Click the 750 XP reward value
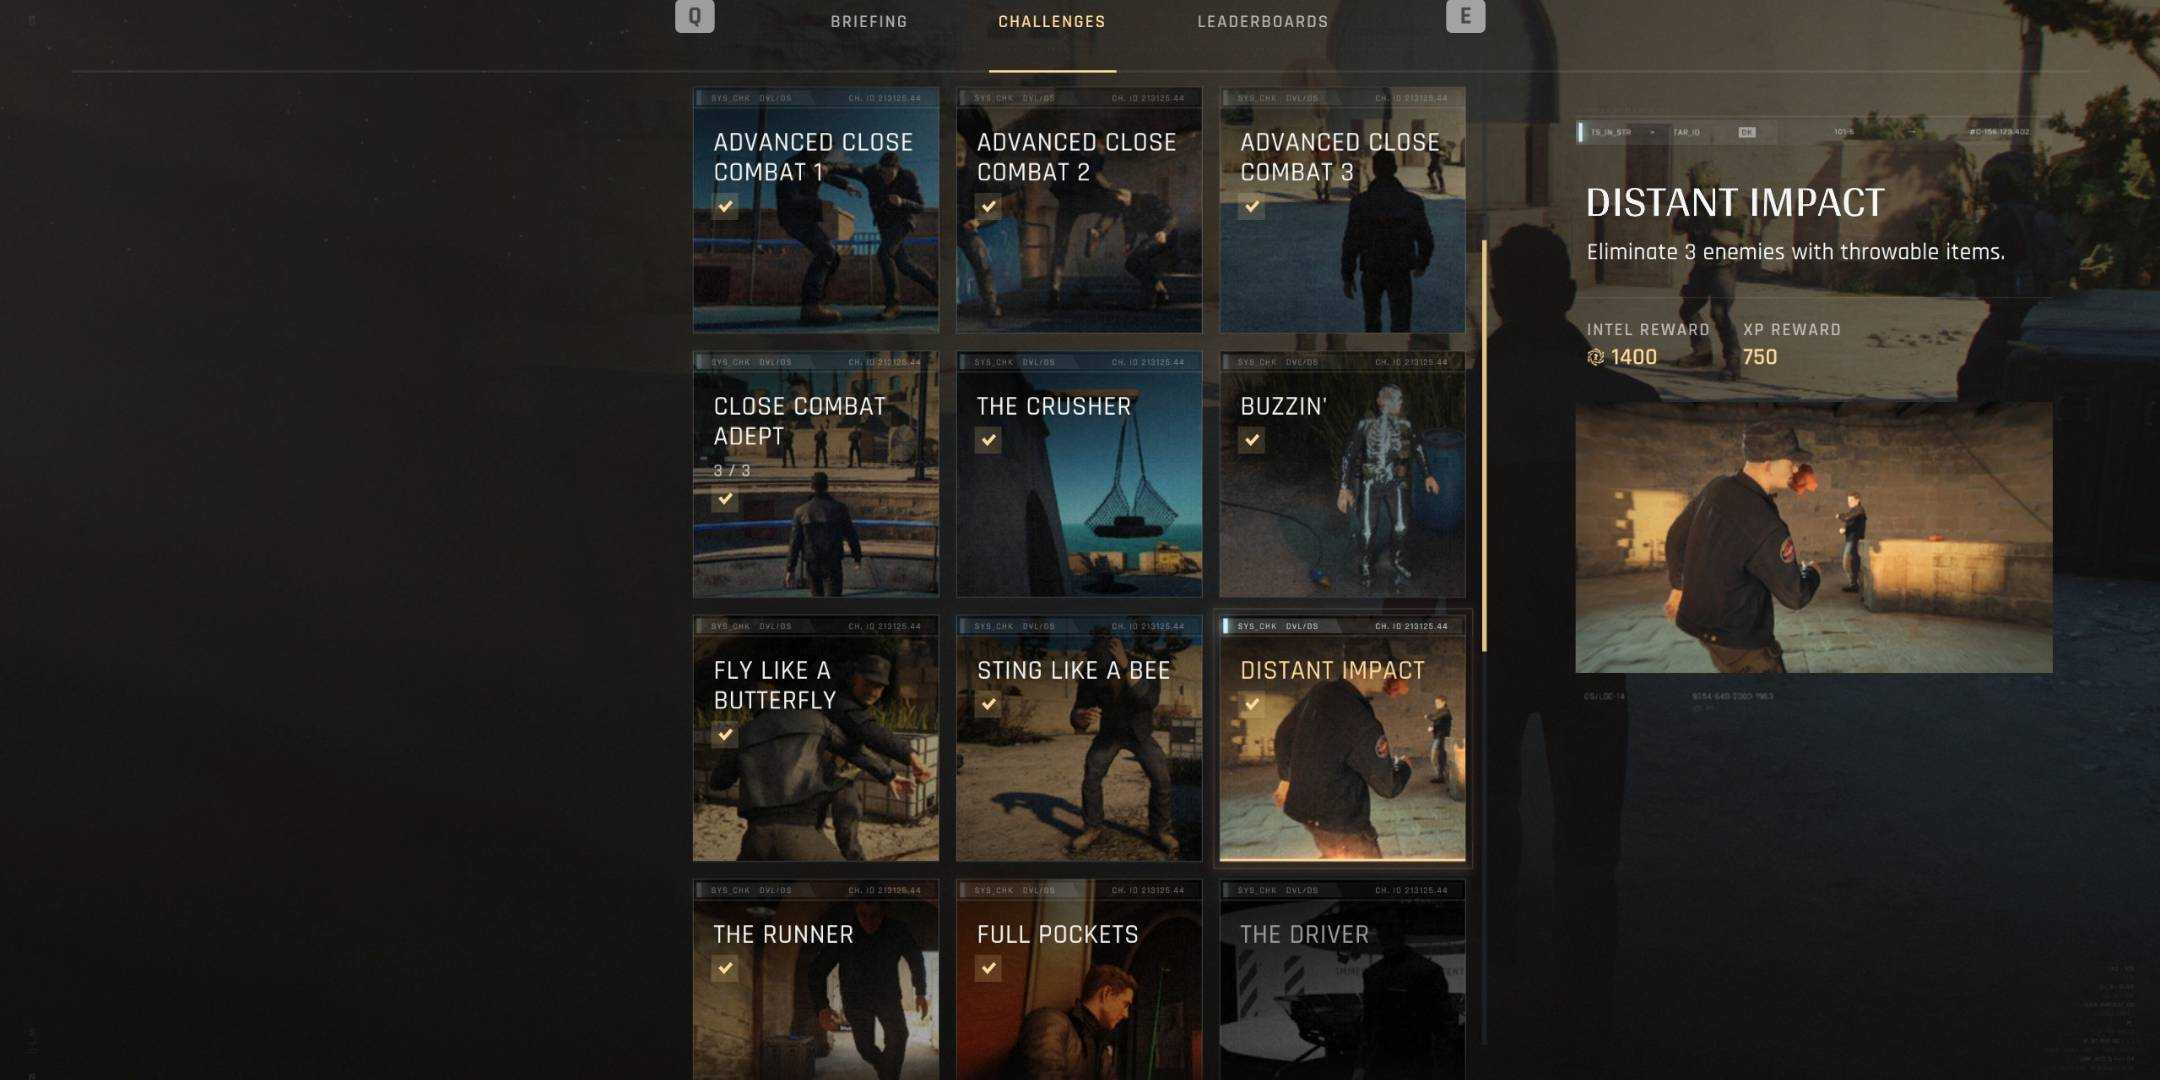2160x1080 pixels. 1760,357
